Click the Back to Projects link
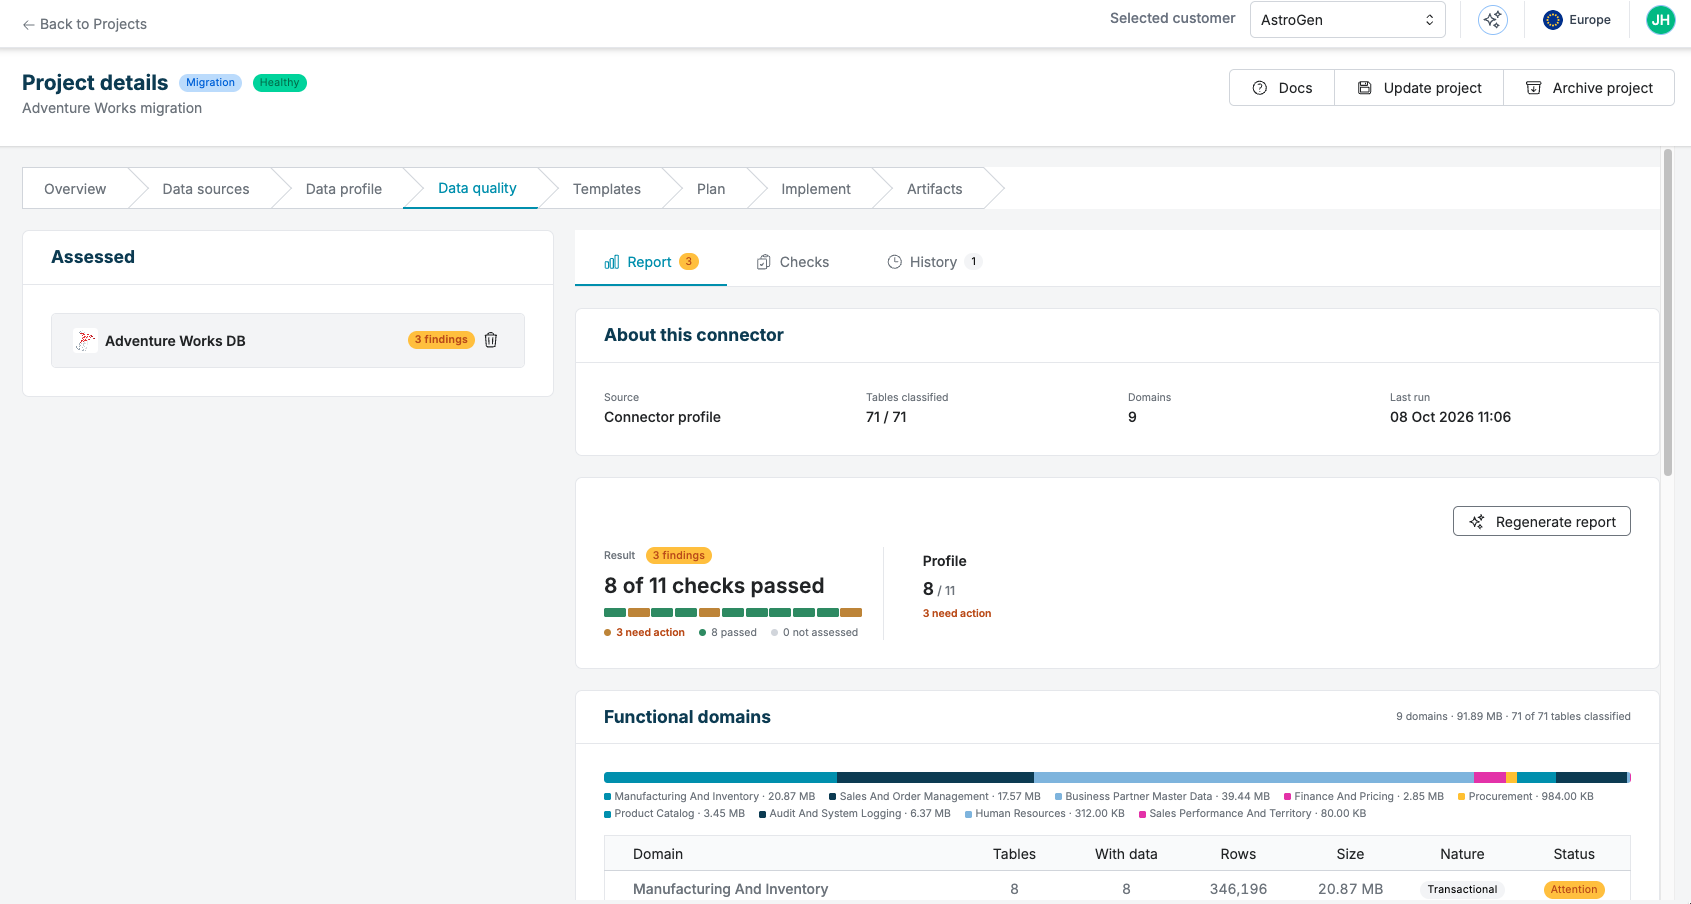The image size is (1691, 904). pyautogui.click(x=84, y=24)
